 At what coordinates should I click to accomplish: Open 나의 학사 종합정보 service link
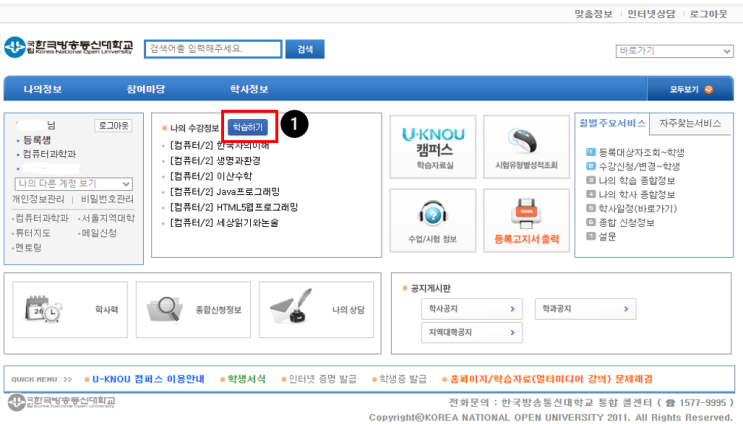pos(637,194)
